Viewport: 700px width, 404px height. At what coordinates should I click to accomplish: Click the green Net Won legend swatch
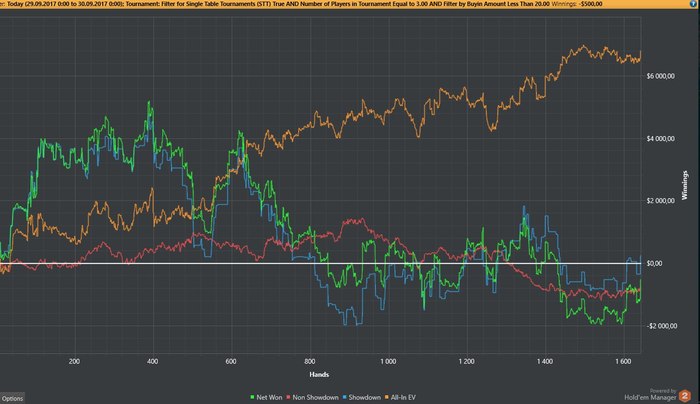[252, 397]
